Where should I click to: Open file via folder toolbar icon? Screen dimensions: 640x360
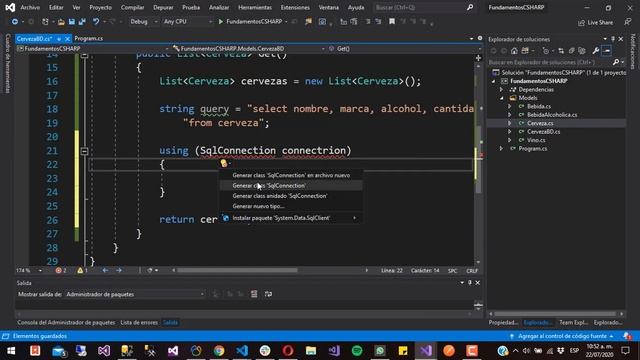coord(61,22)
